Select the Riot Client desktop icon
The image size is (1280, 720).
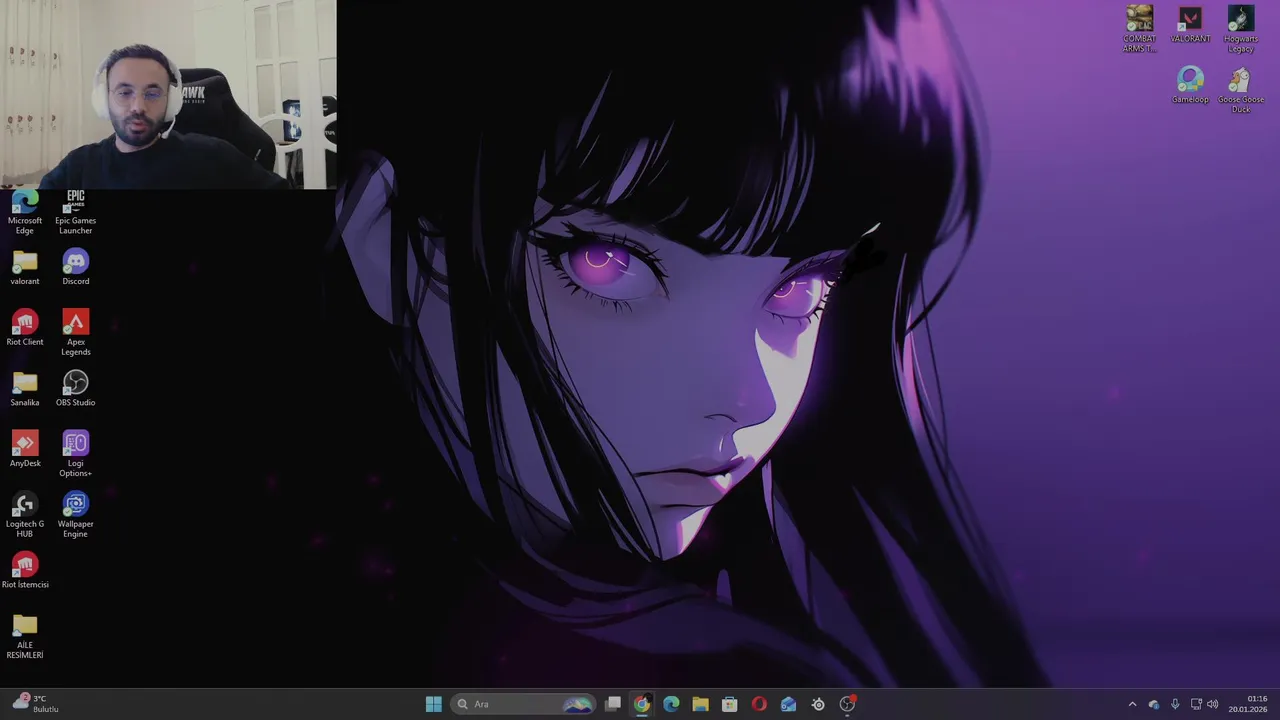(25, 329)
